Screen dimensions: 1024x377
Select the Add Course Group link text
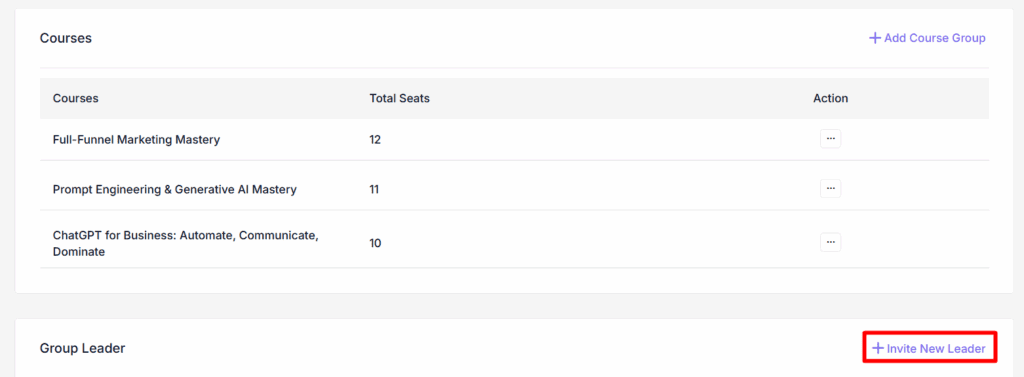click(x=935, y=38)
